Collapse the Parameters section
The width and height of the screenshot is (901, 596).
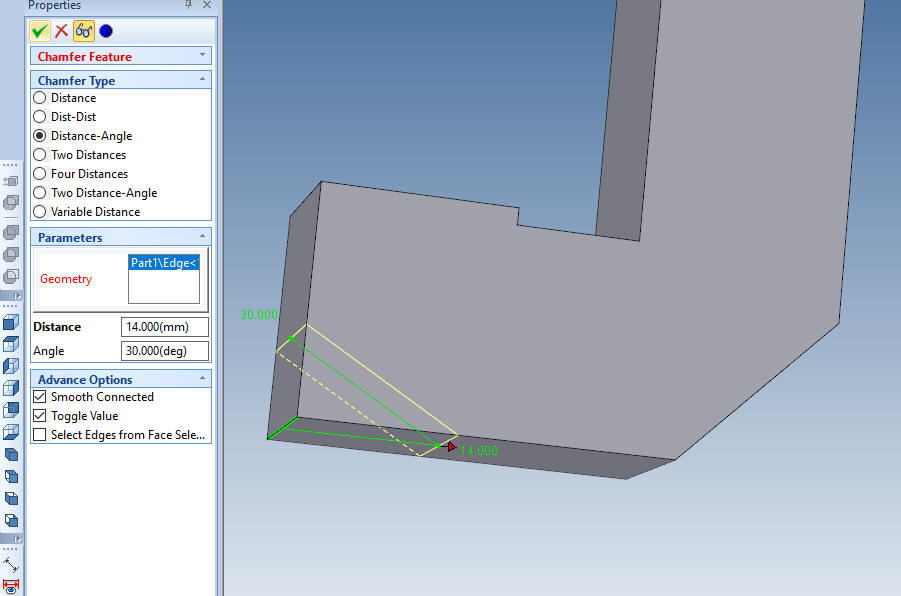[x=202, y=236]
